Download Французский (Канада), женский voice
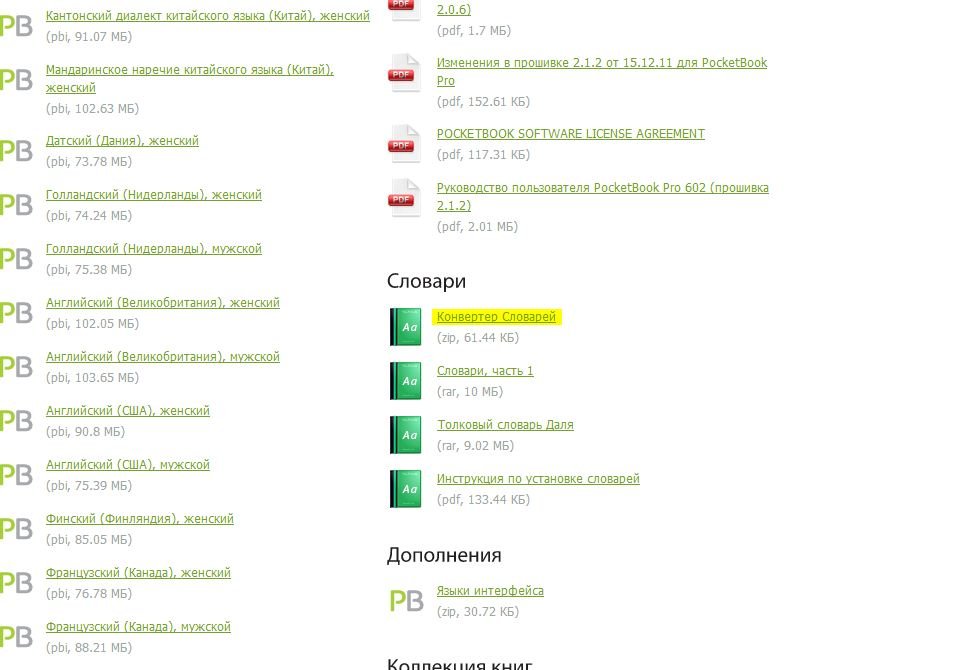961x670 pixels. (138, 573)
